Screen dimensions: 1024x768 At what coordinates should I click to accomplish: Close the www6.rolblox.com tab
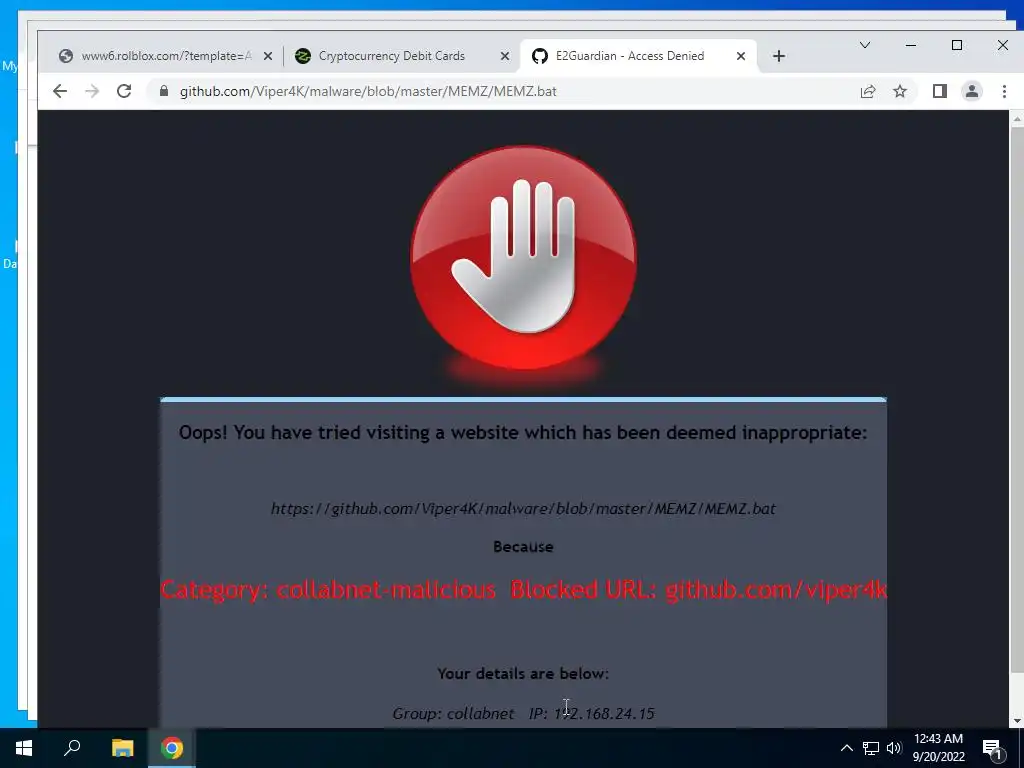(268, 56)
